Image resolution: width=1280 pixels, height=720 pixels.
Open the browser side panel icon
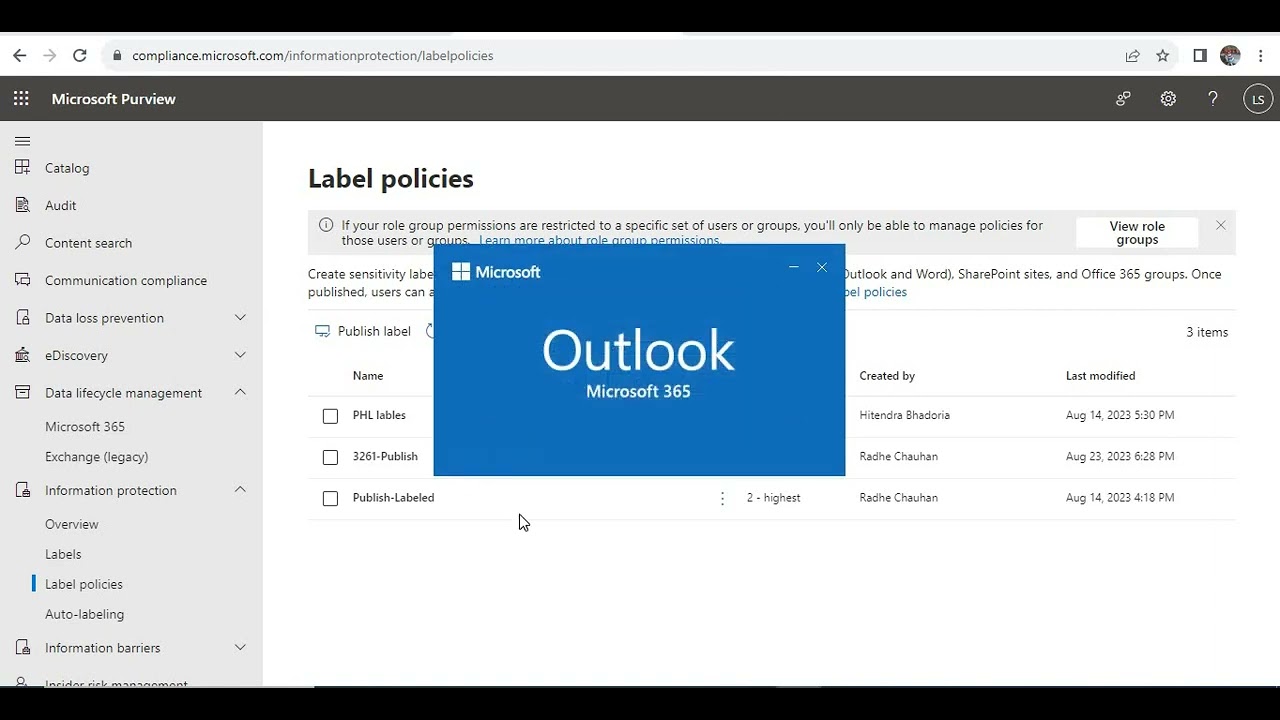tap(1200, 56)
